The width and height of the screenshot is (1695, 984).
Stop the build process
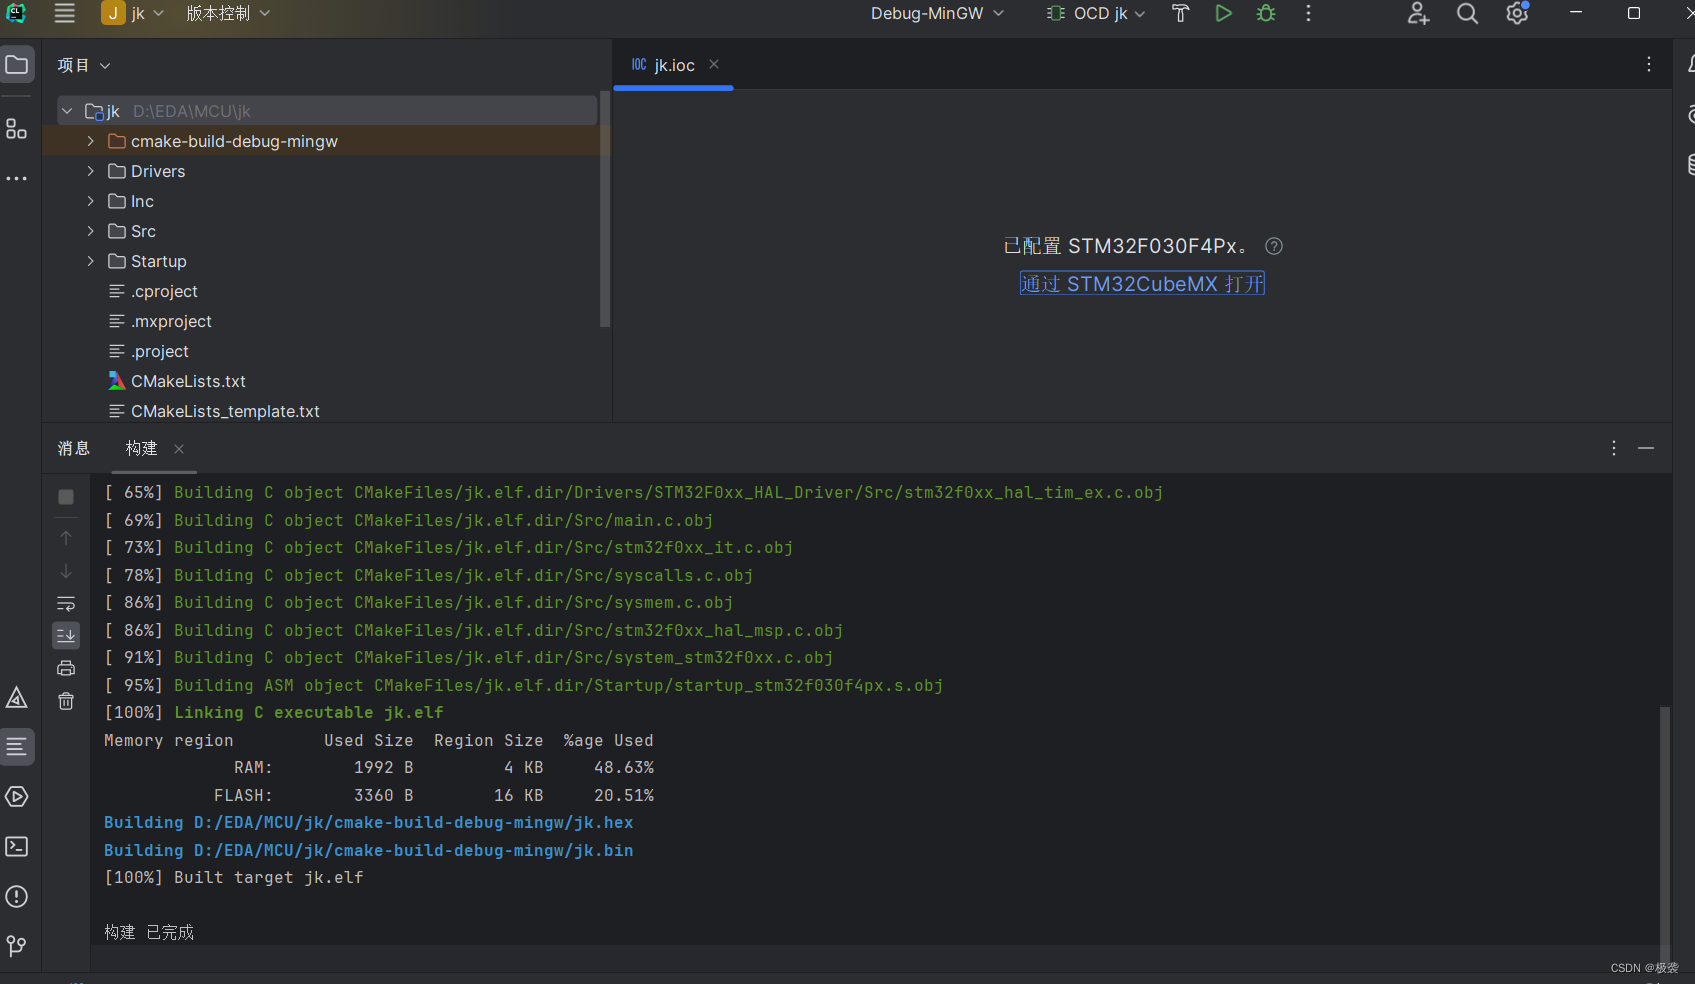click(66, 497)
